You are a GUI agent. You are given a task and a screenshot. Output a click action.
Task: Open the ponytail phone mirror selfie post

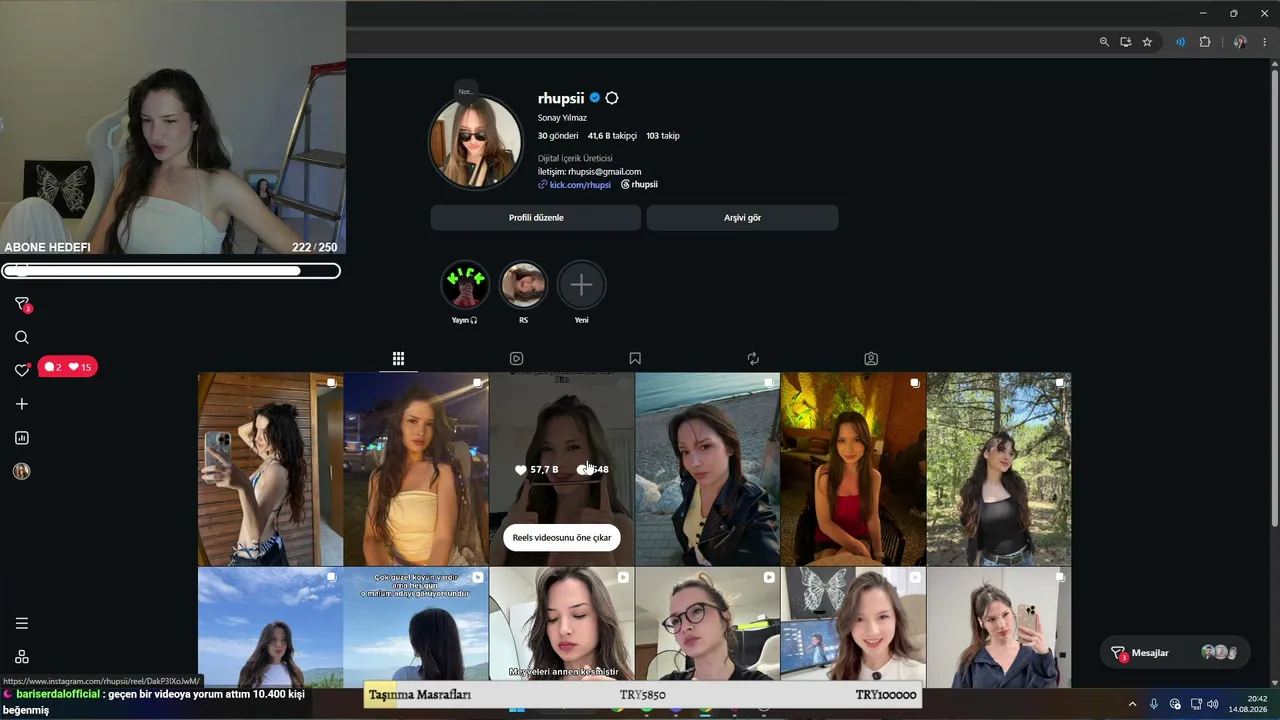click(999, 627)
